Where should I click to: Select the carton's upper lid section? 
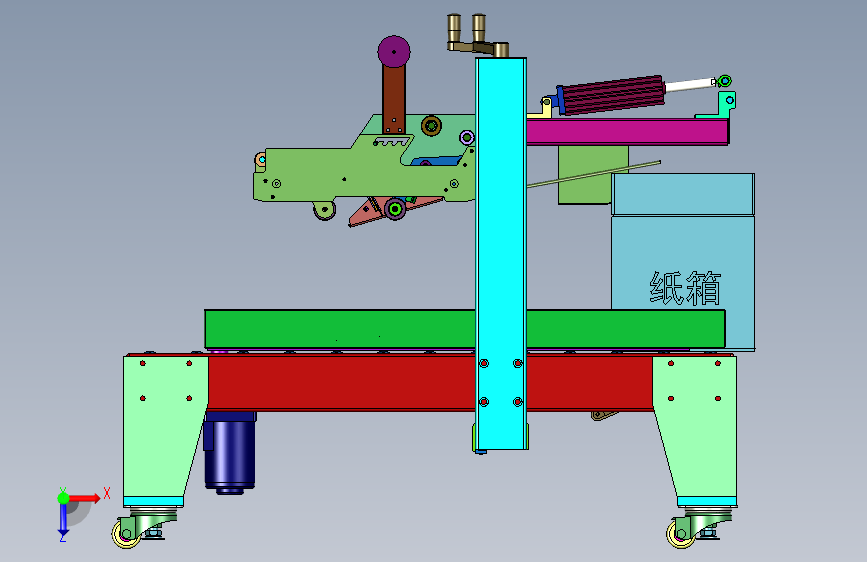[x=683, y=194]
